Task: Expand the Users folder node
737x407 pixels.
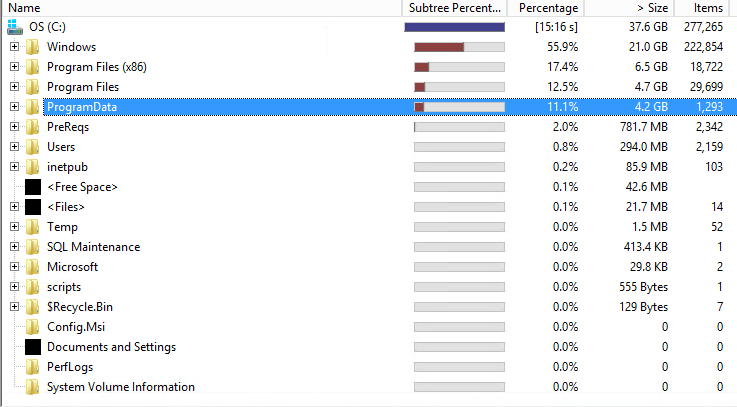Action: point(15,147)
